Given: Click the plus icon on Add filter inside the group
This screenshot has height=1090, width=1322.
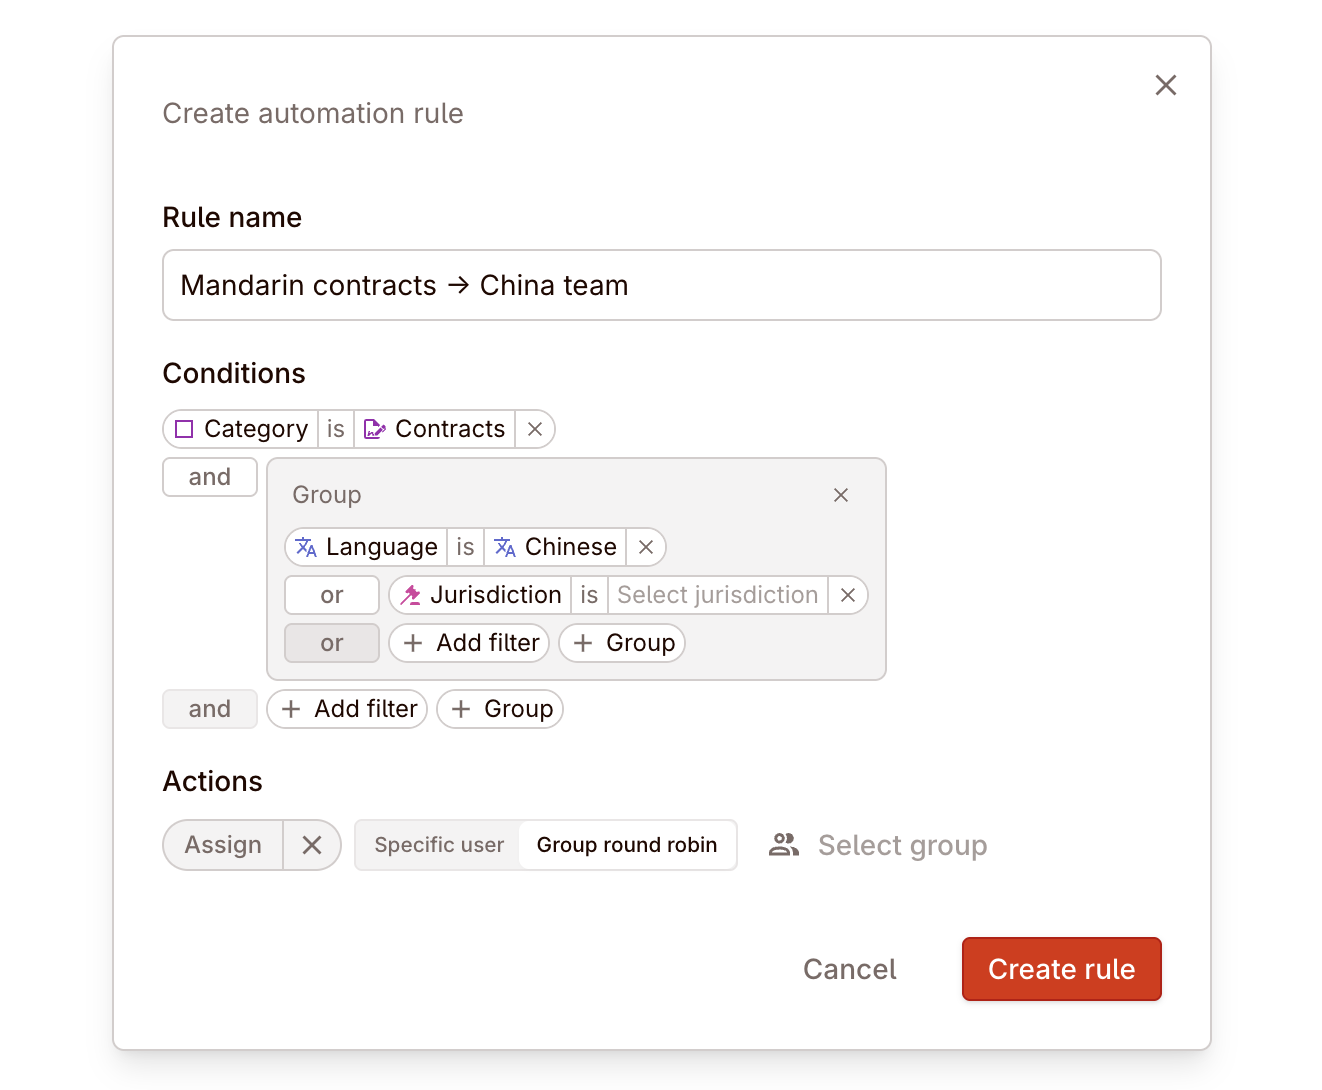Looking at the screenshot, I should pos(414,643).
